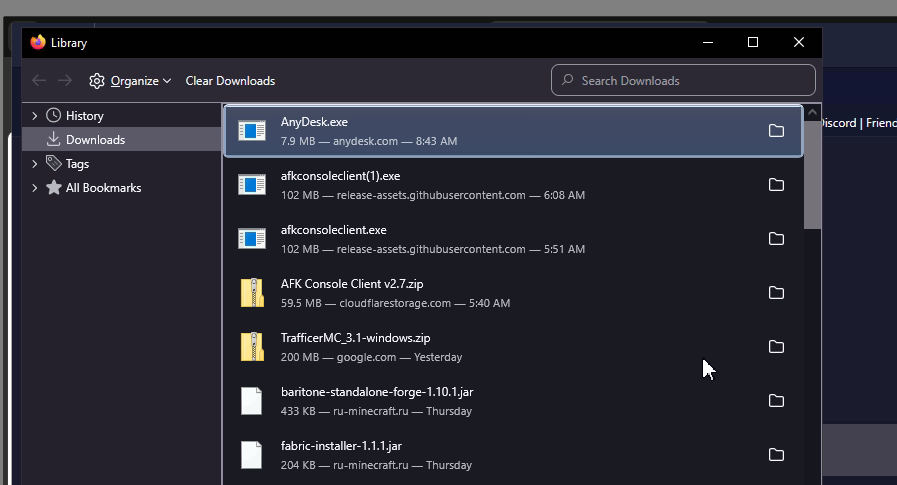Click '433 KB — ru-minecraft.ru — Thursday' details

[376, 411]
